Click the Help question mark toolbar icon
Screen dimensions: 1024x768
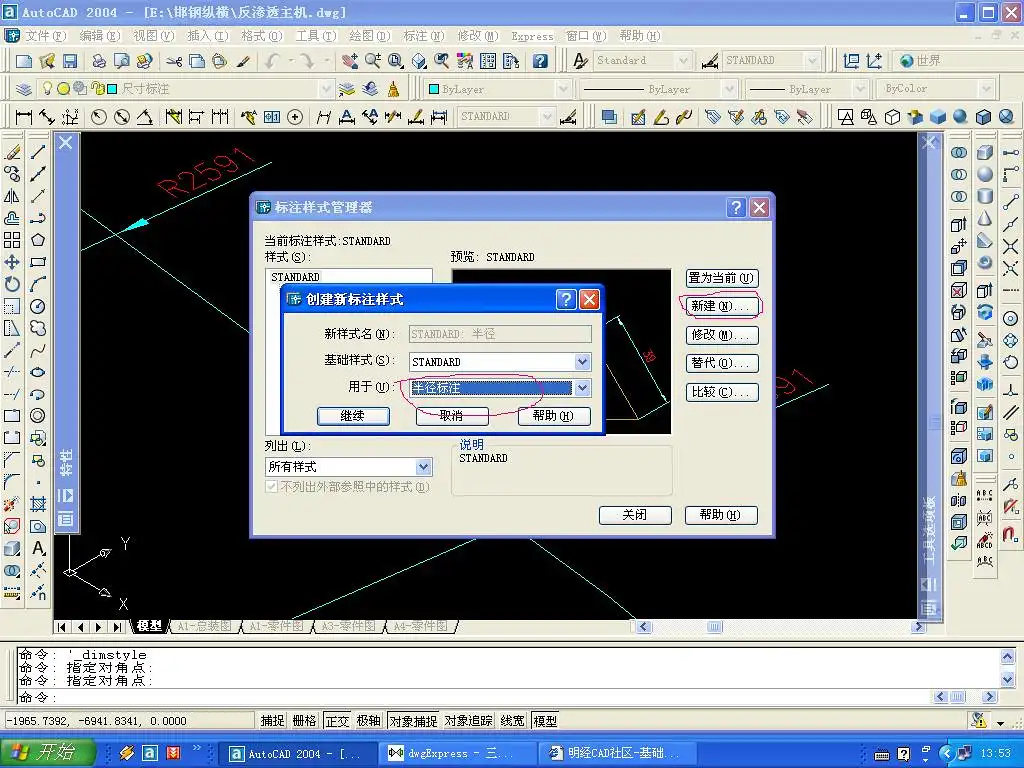[x=540, y=61]
